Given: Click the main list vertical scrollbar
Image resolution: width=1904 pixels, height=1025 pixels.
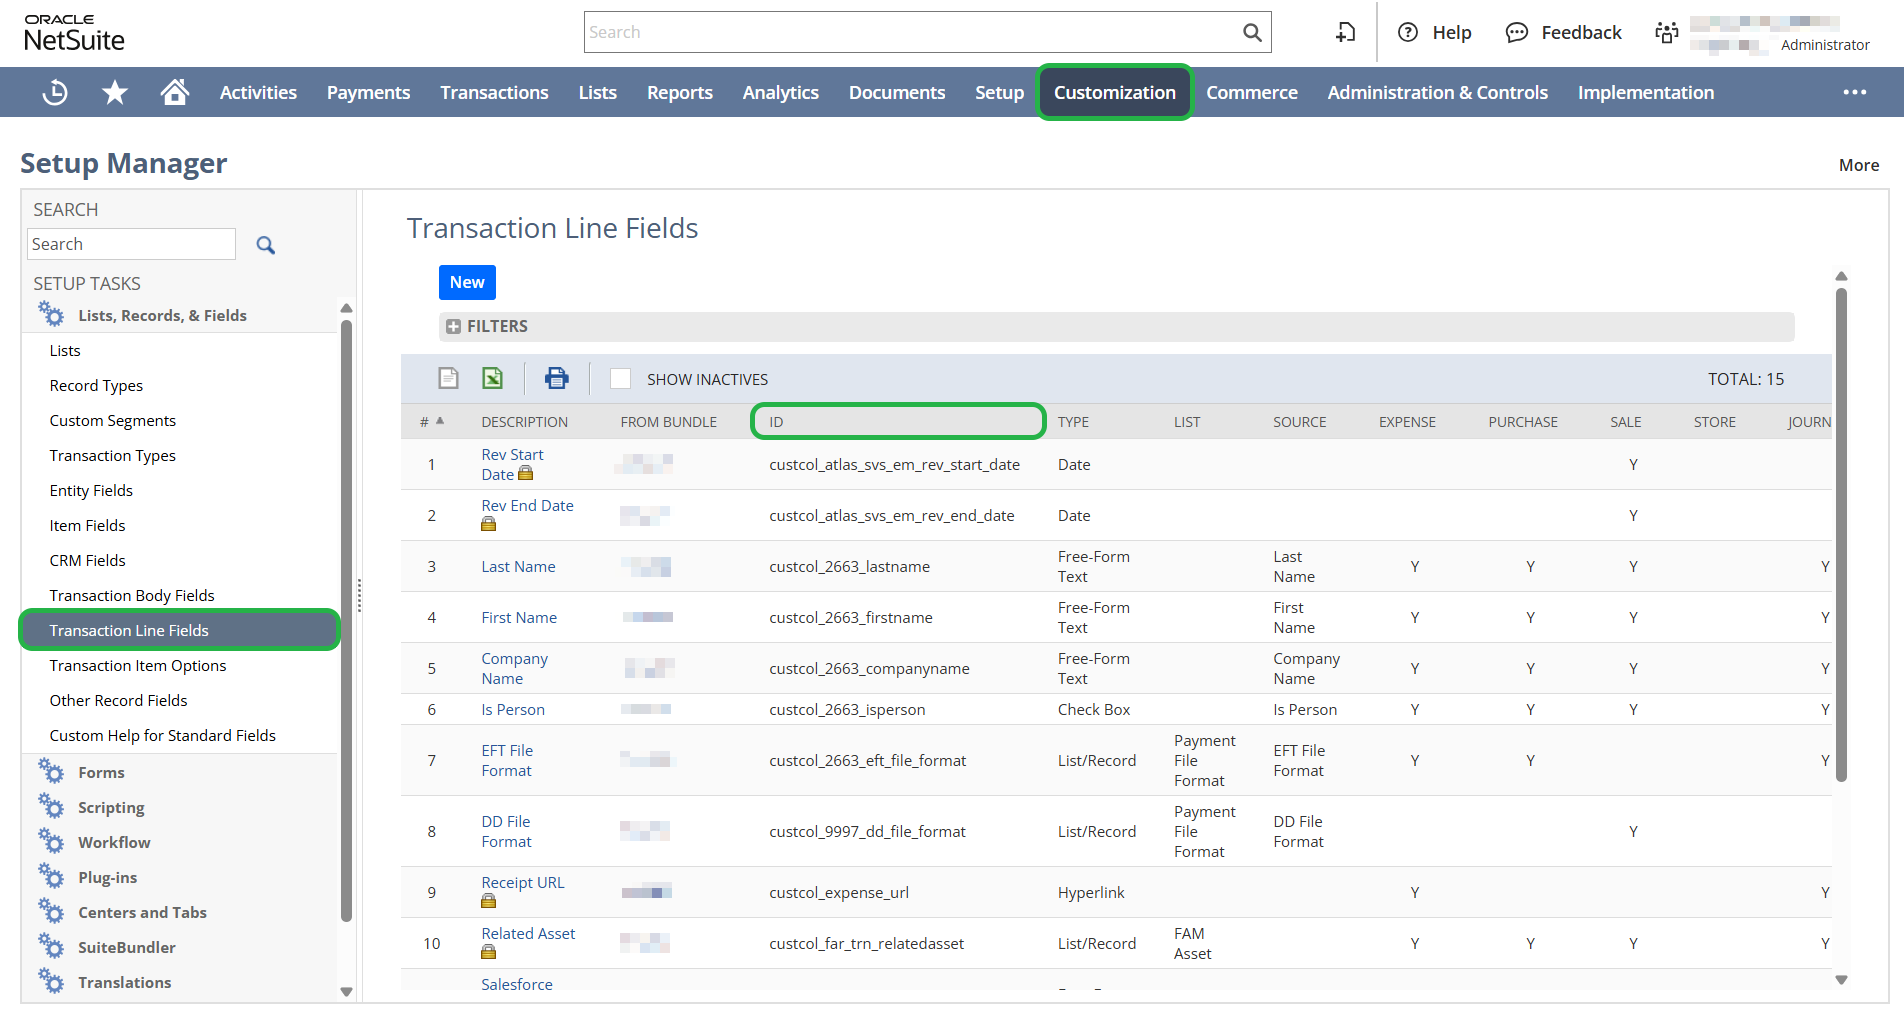Looking at the screenshot, I should (x=1841, y=535).
